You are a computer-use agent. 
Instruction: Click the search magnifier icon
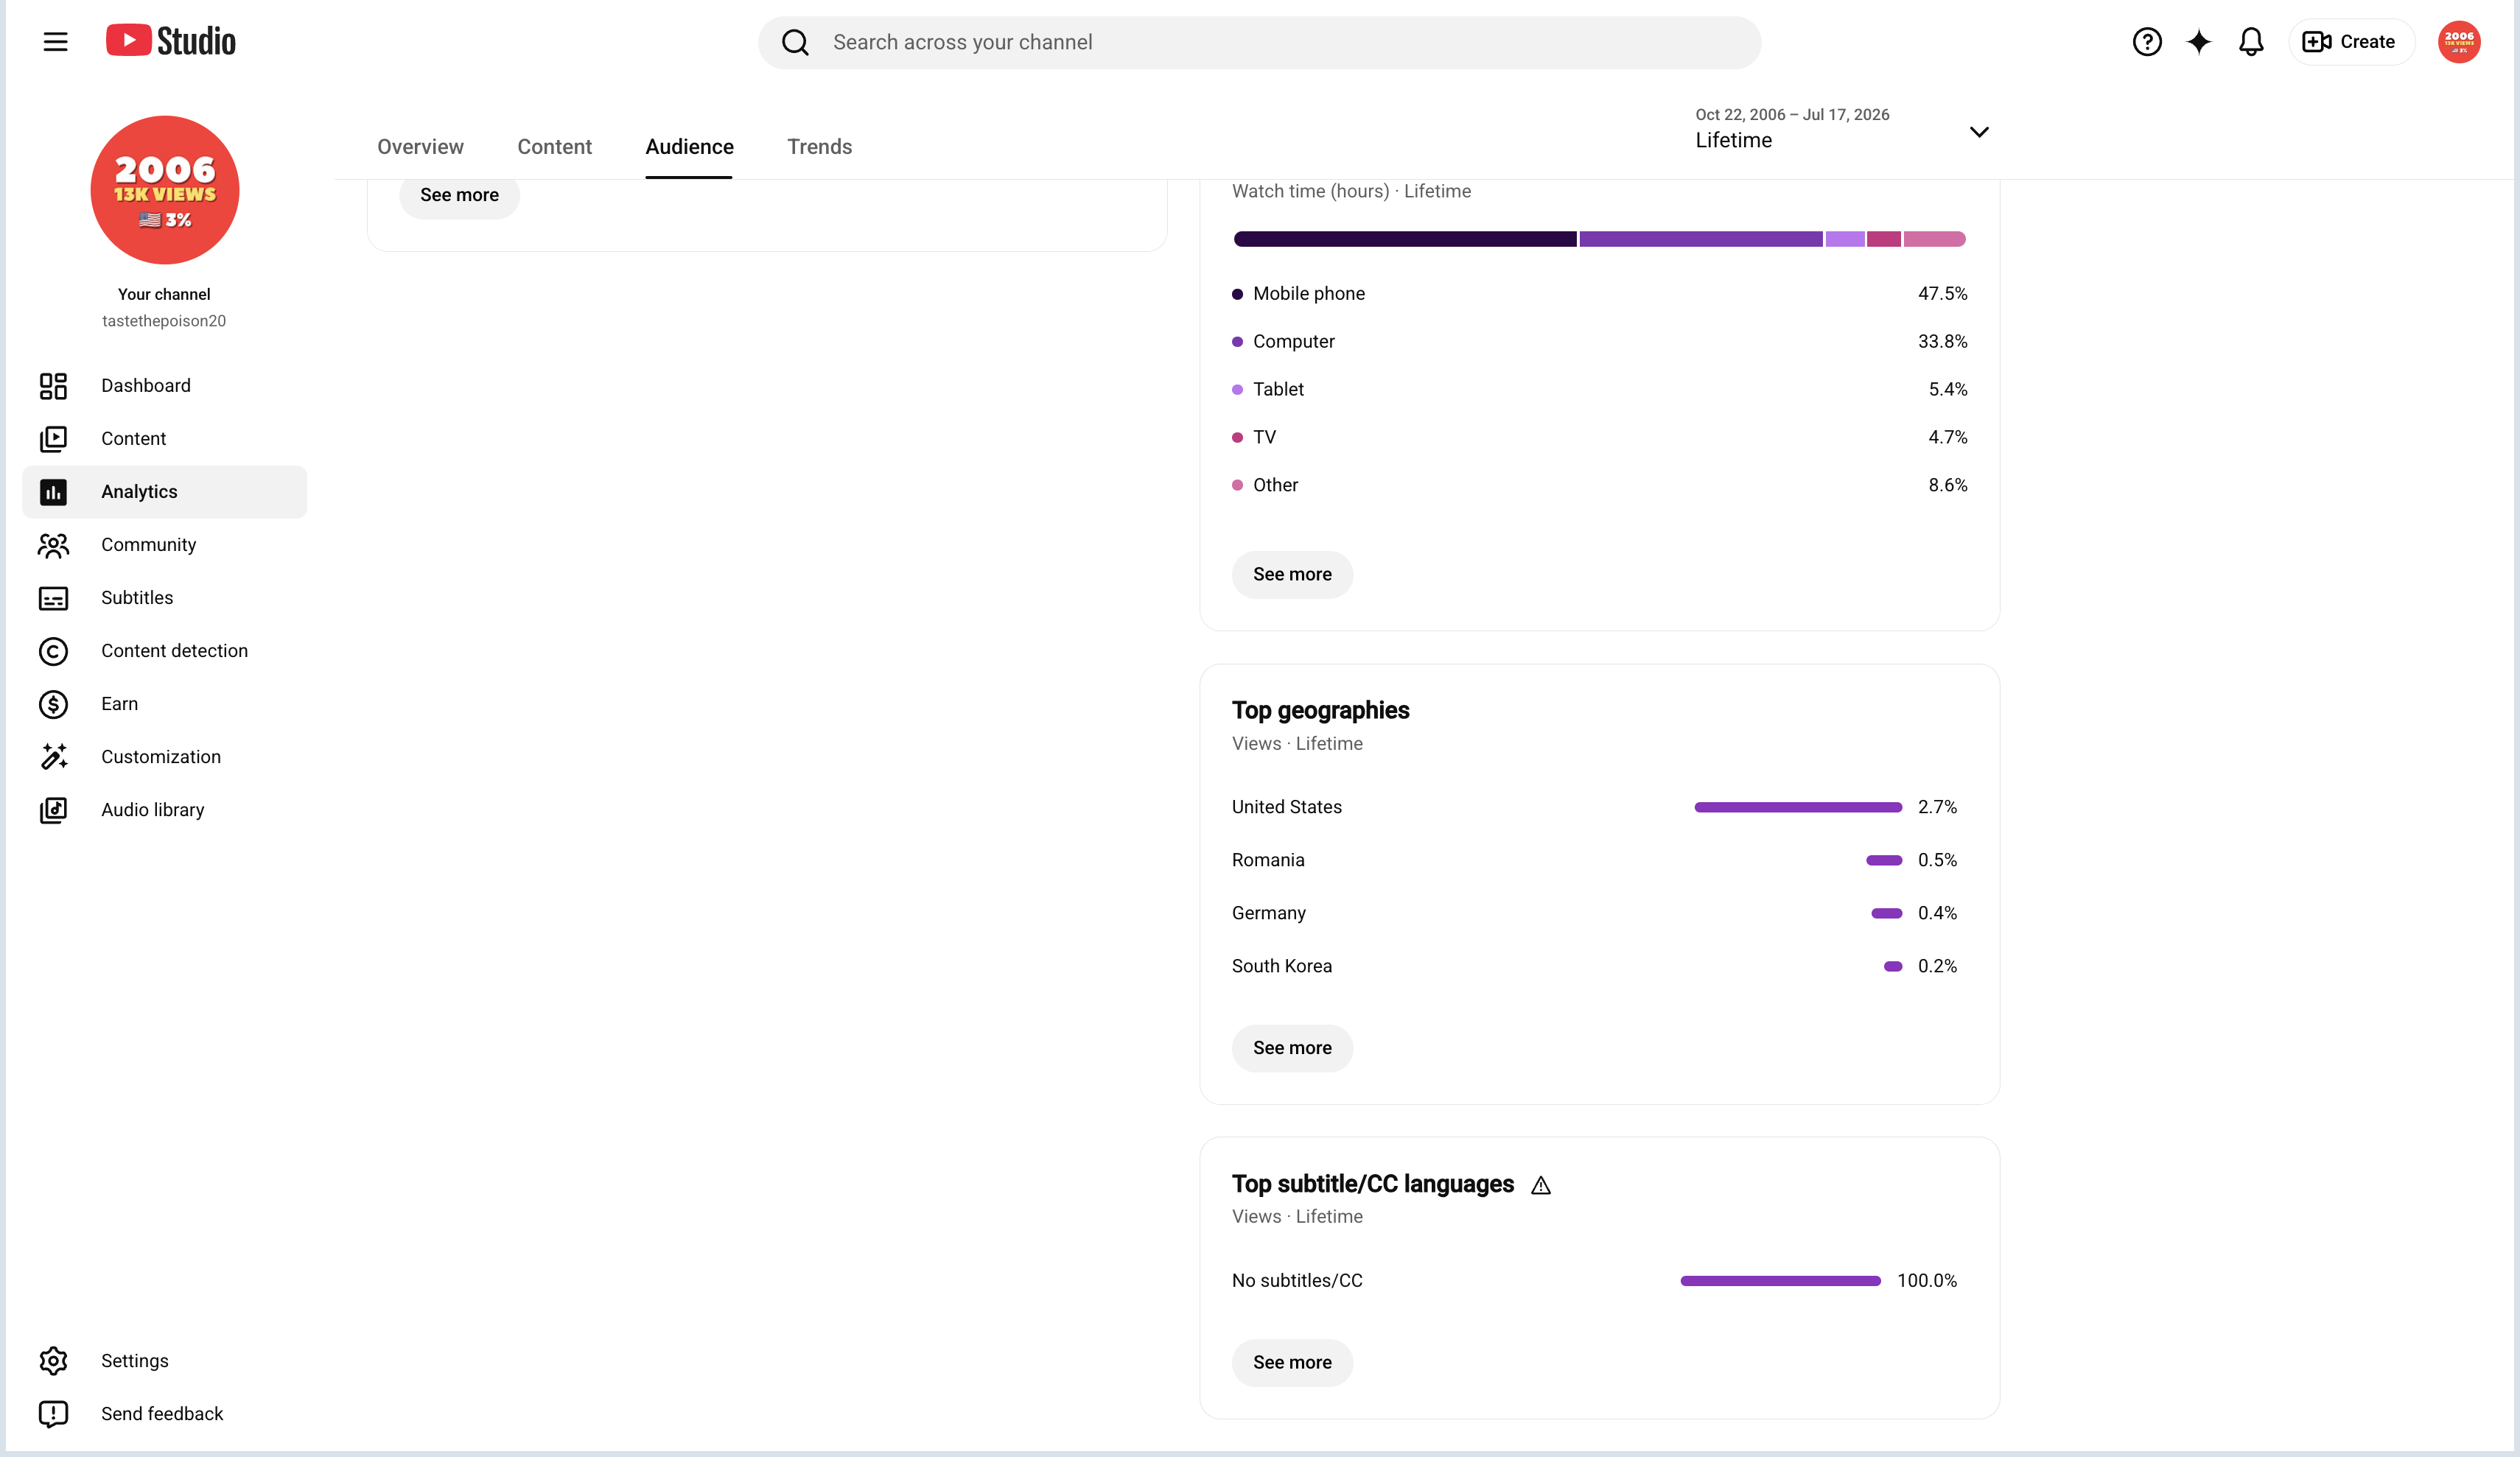click(x=795, y=42)
